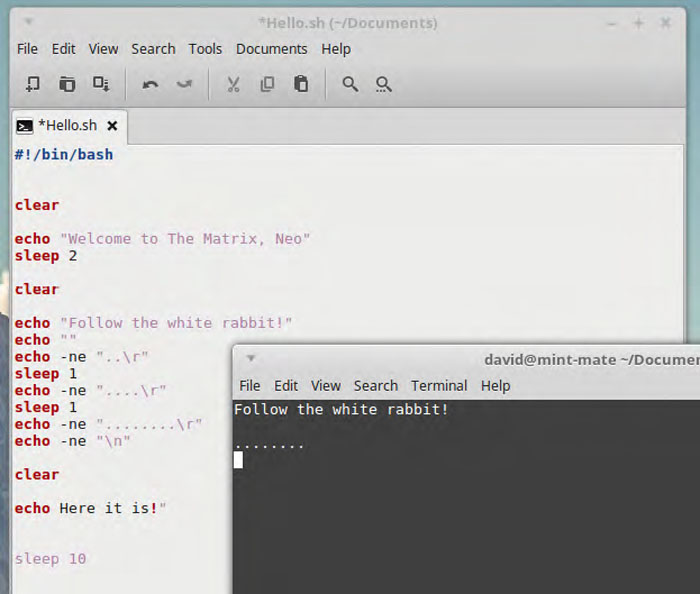Screen dimensions: 700x594
Task: Open File menu in terminal window
Action: pyautogui.click(x=250, y=386)
